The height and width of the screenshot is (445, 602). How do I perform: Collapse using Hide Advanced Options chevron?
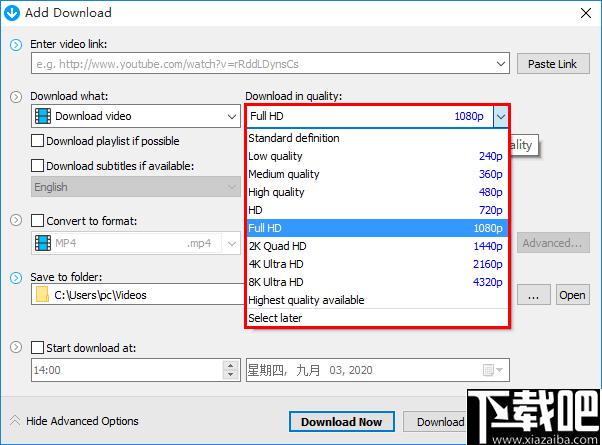[x=15, y=421]
